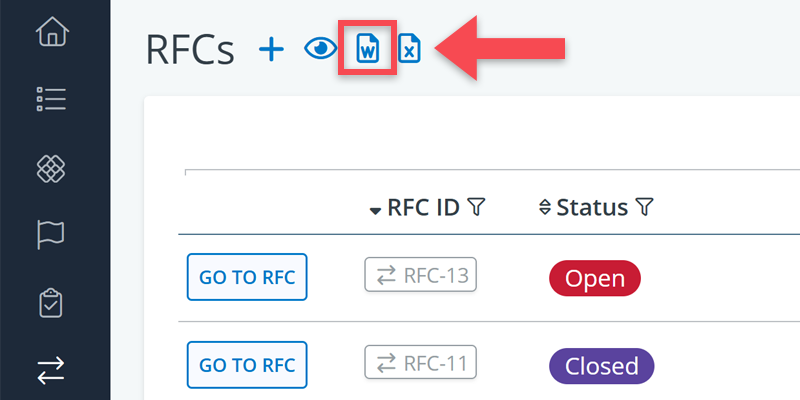Add a new RFC with plus icon
This screenshot has height=400, width=800.
[271, 48]
